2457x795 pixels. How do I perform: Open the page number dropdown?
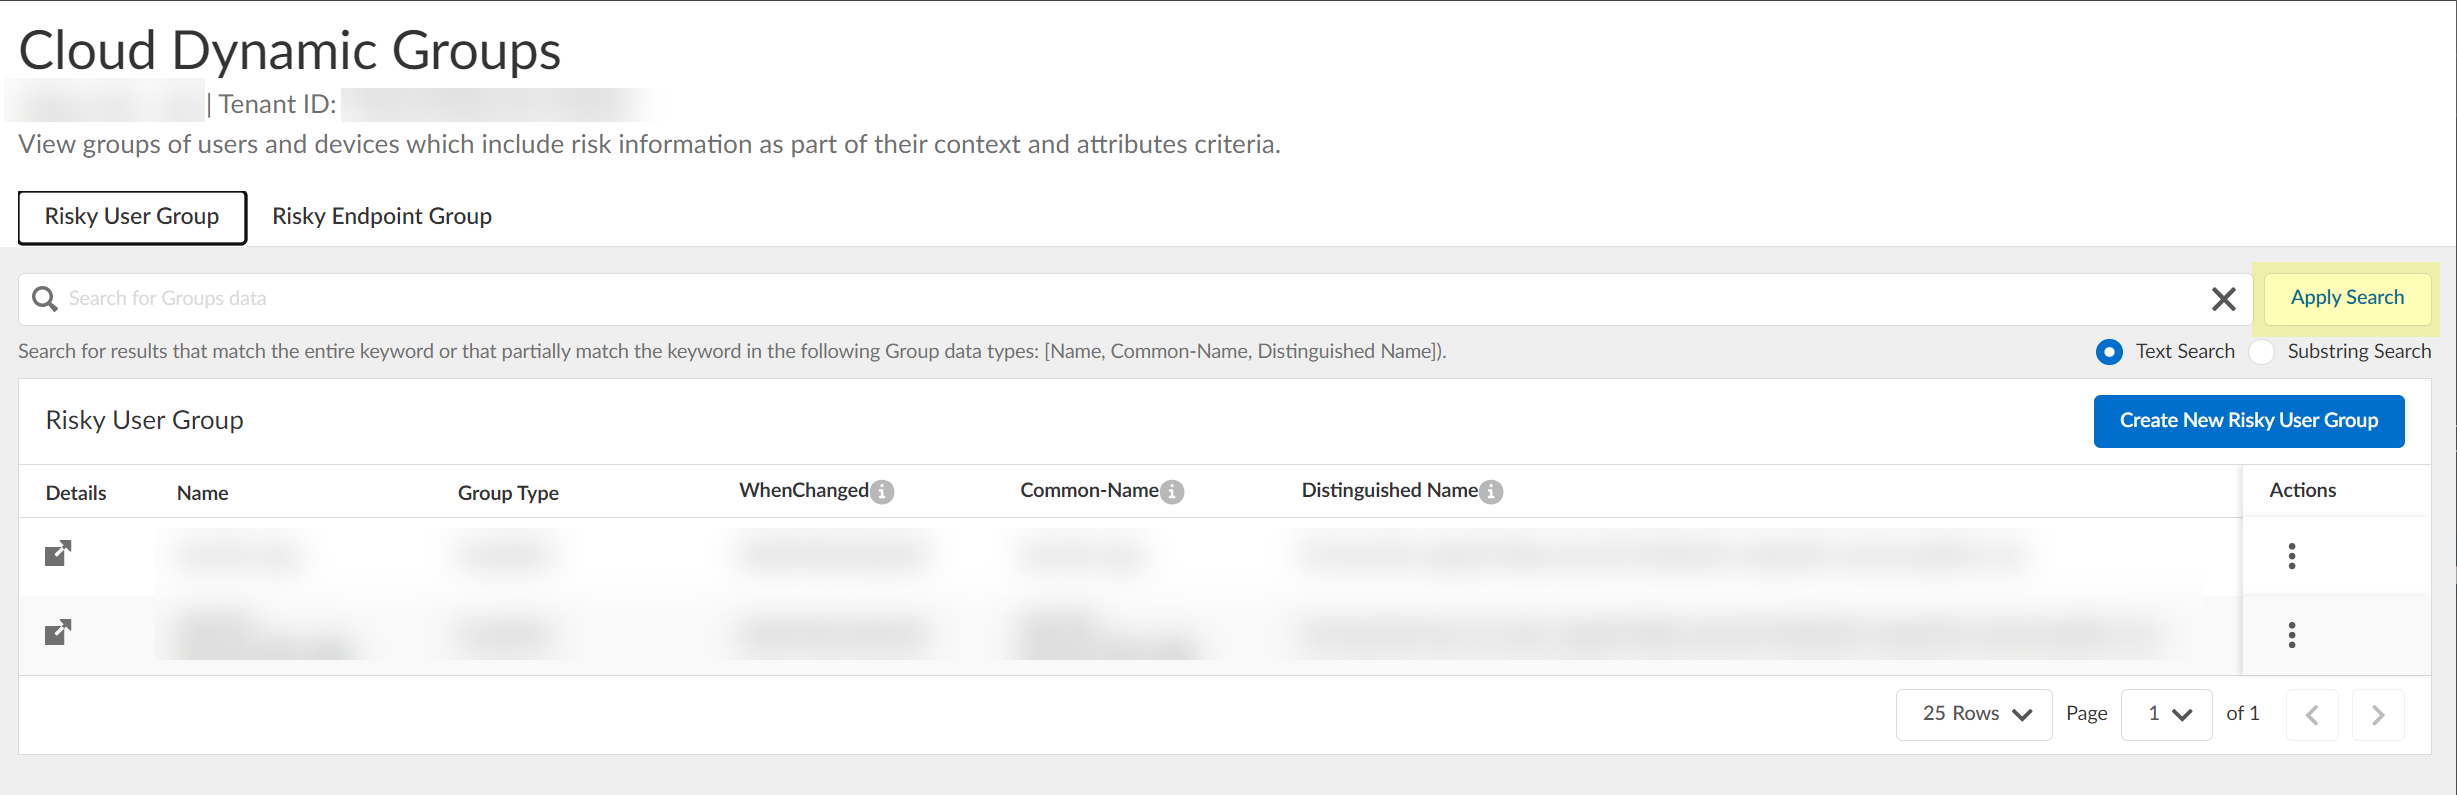tap(2166, 714)
